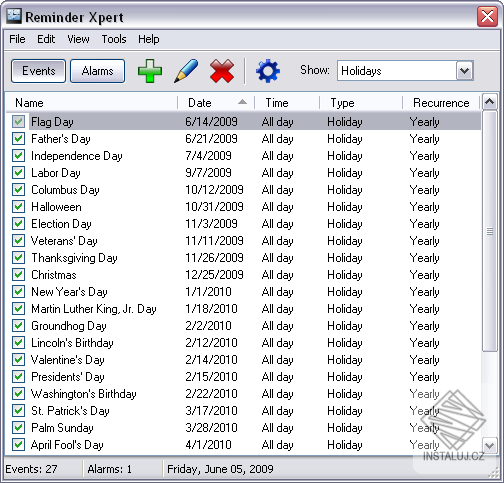Open settings with the blue gear icon
504x483 pixels.
pyautogui.click(x=268, y=71)
